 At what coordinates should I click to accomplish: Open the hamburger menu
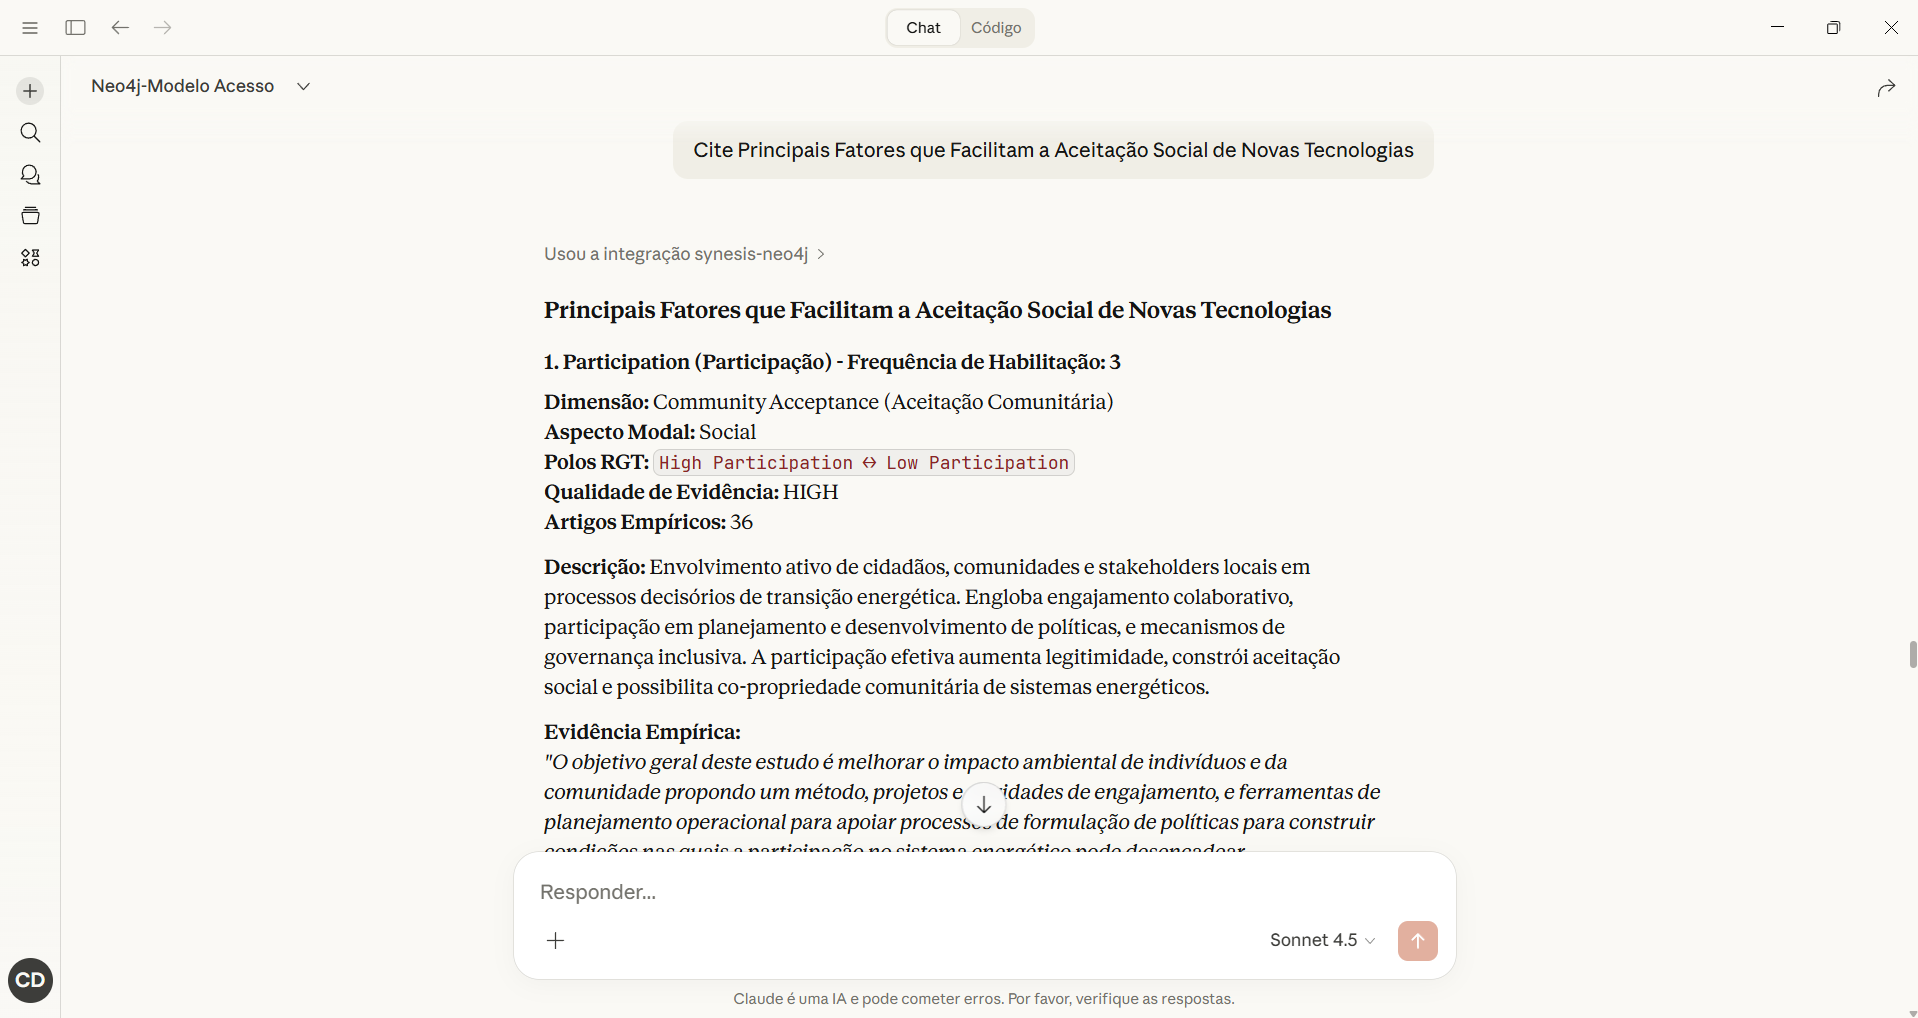(30, 28)
